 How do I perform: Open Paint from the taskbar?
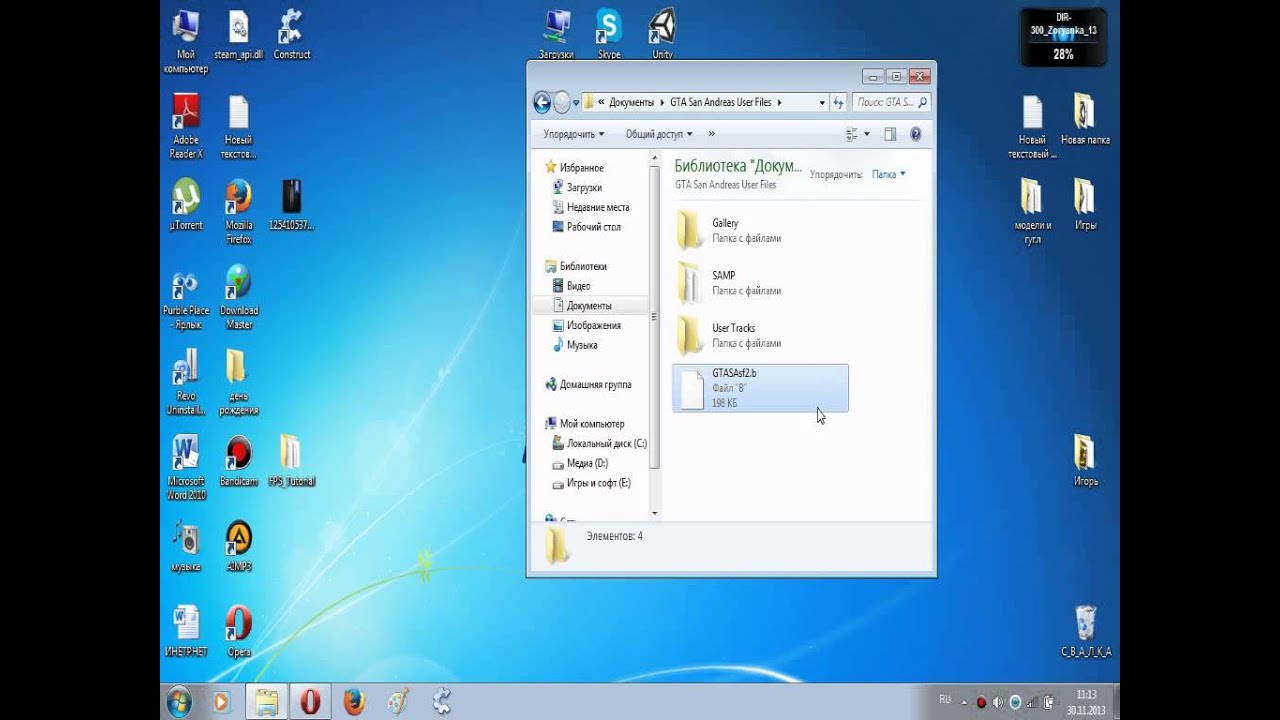click(x=397, y=702)
